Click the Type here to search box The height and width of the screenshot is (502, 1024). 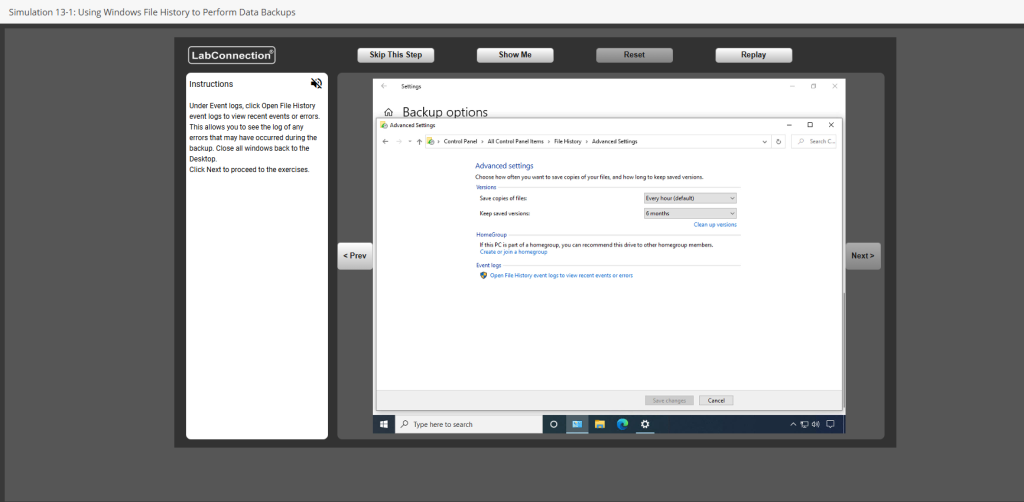pos(468,424)
